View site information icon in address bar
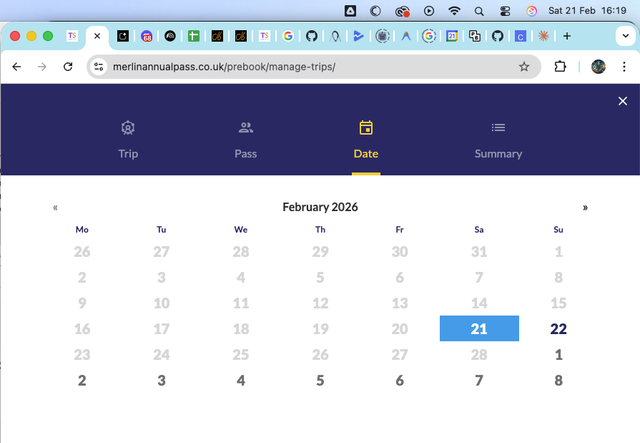The height and width of the screenshot is (443, 640). [x=98, y=67]
